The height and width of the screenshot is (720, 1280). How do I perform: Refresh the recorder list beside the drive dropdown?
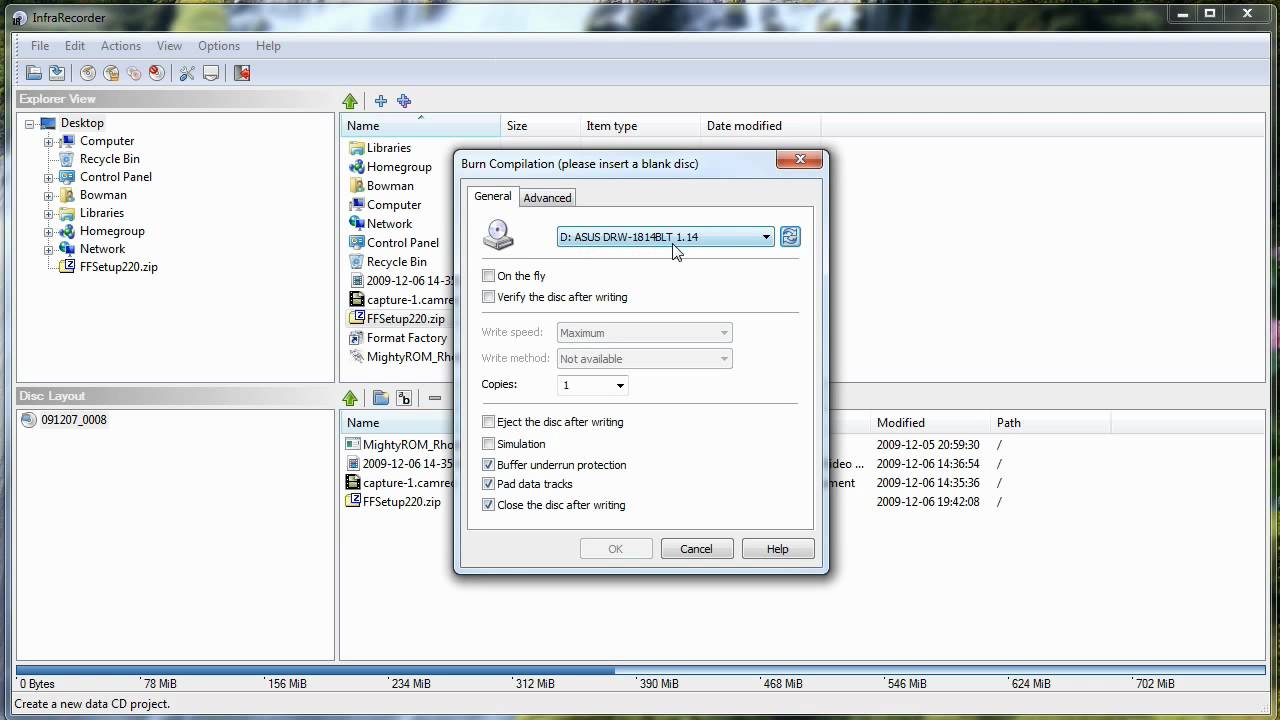pyautogui.click(x=790, y=236)
